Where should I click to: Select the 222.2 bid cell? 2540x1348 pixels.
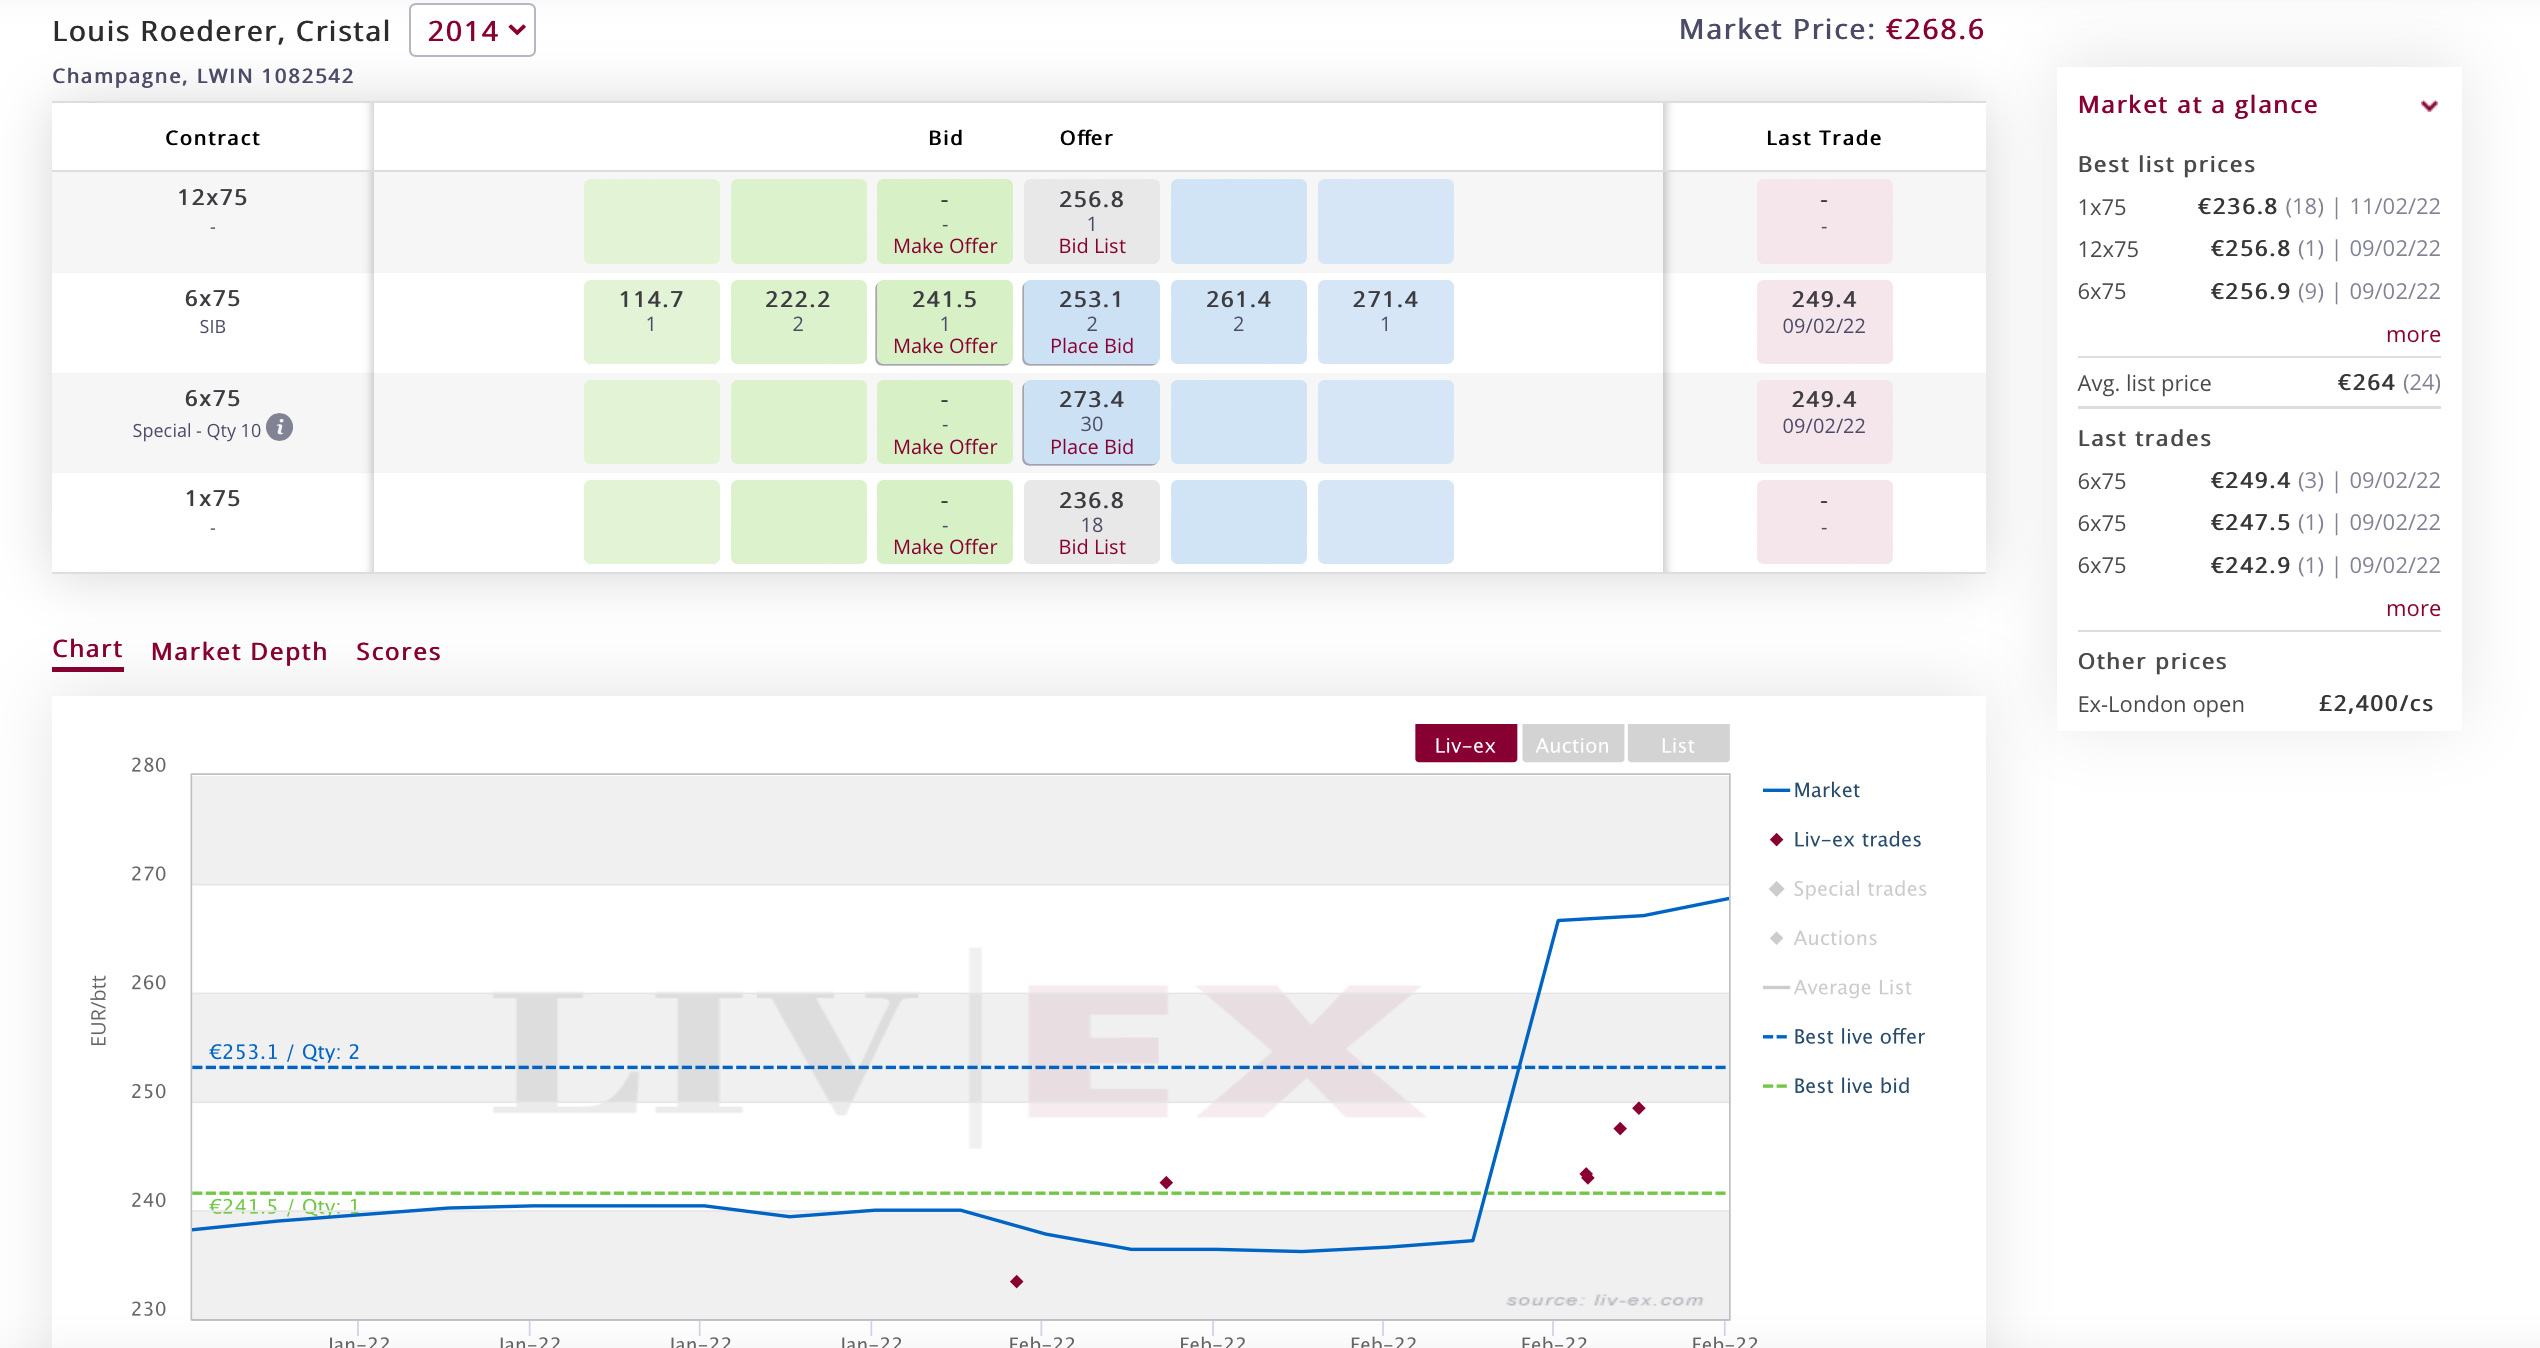[x=798, y=321]
